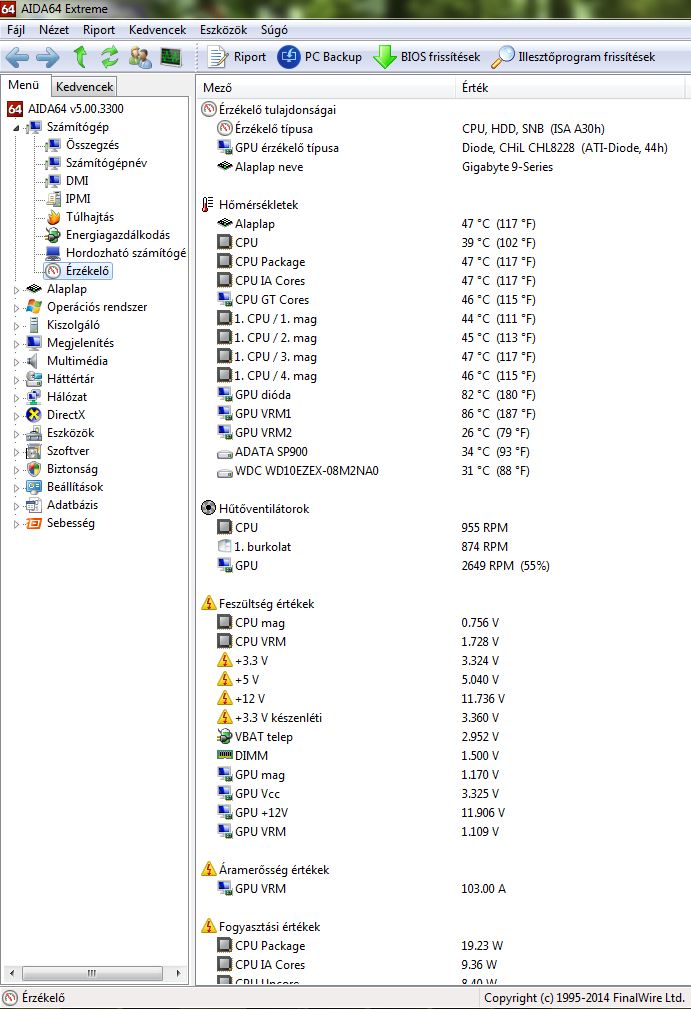Click the DirectX X logo icon
Image resolution: width=691 pixels, height=1009 pixels.
point(34,415)
